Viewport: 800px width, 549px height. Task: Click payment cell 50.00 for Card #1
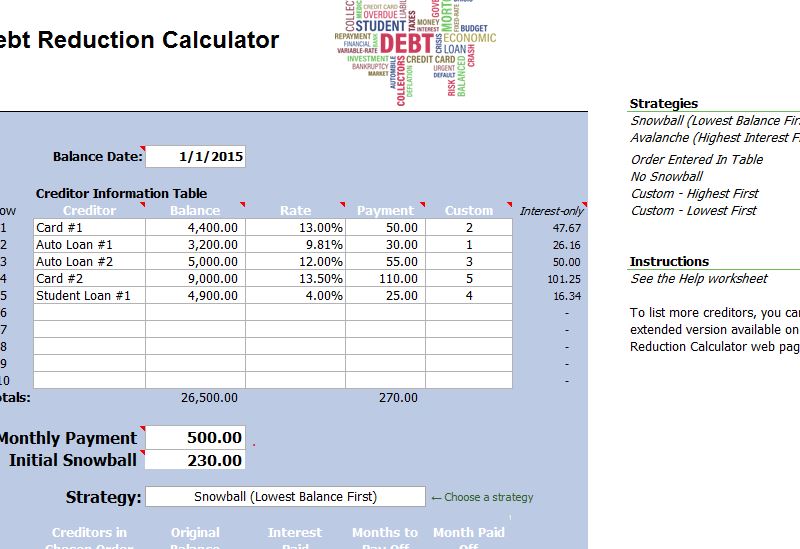click(386, 228)
